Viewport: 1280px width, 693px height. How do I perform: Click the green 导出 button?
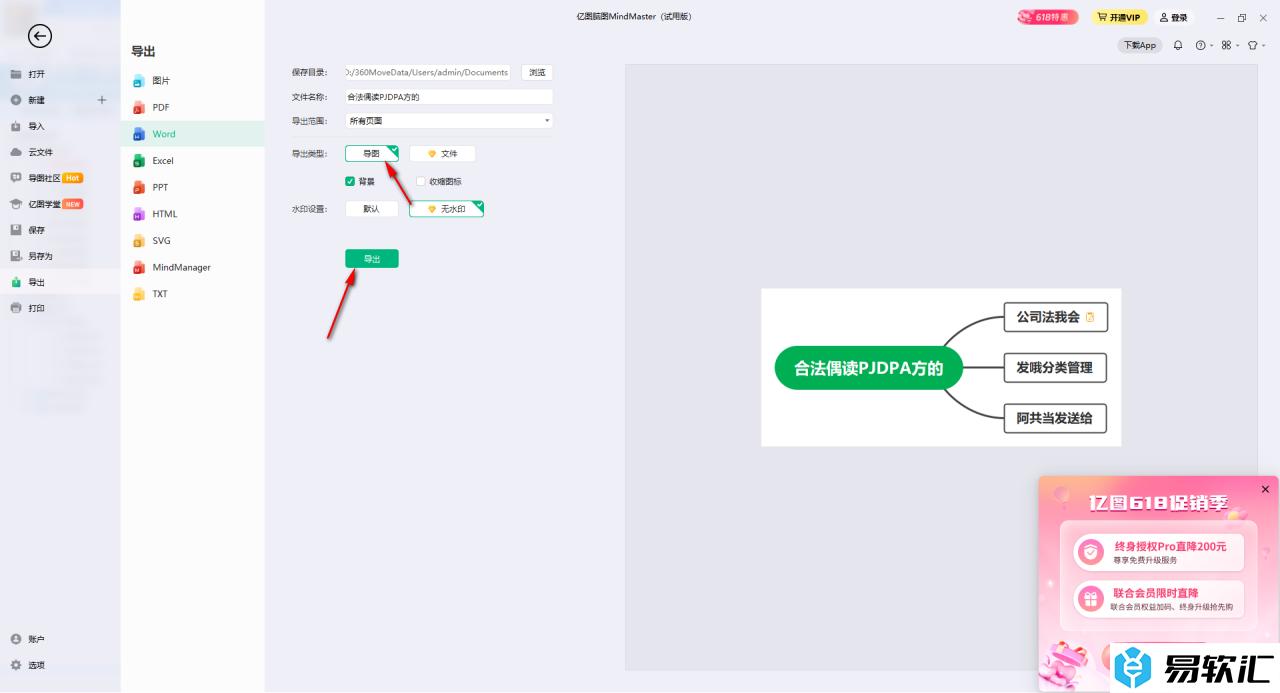pos(372,259)
